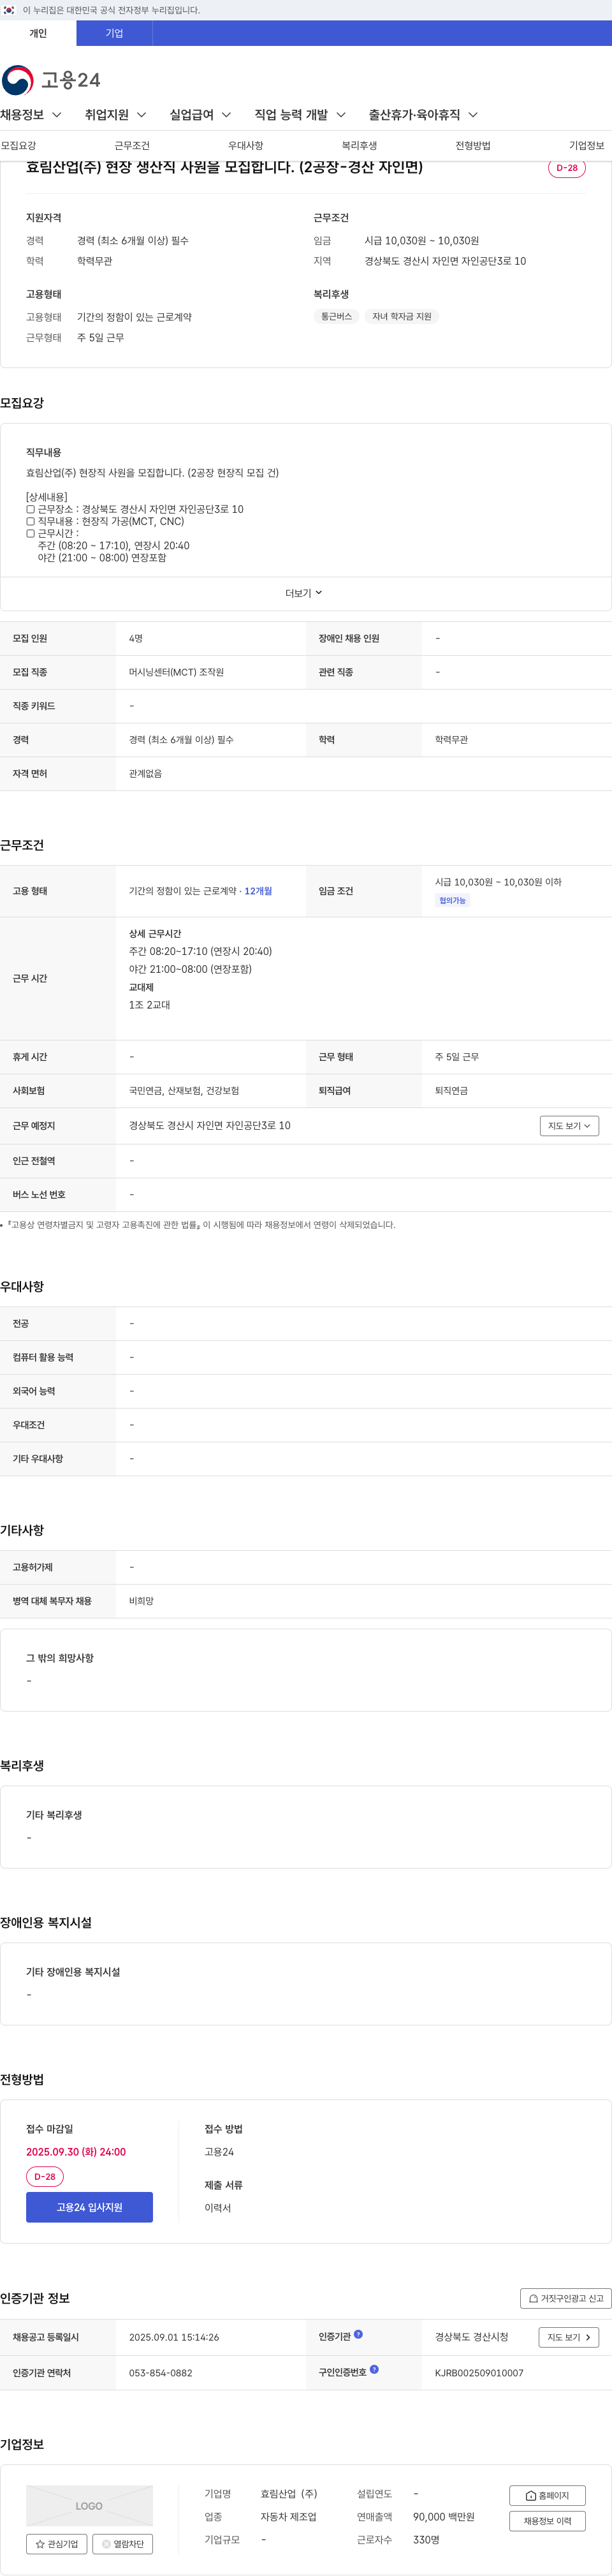This screenshot has height=2576, width=612.
Task: Jump to 기업정보 section tab
Action: click(587, 146)
